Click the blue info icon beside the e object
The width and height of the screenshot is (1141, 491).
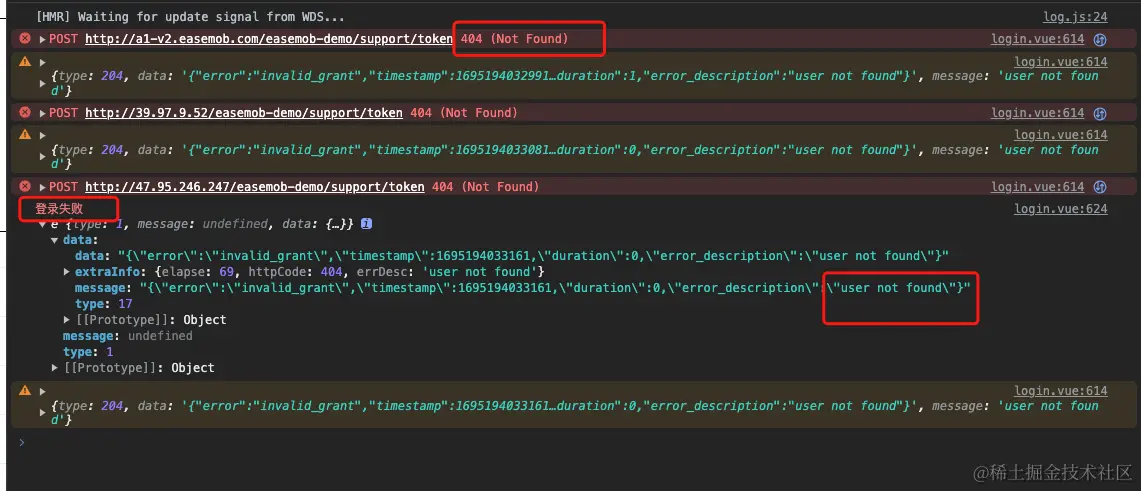(x=367, y=224)
